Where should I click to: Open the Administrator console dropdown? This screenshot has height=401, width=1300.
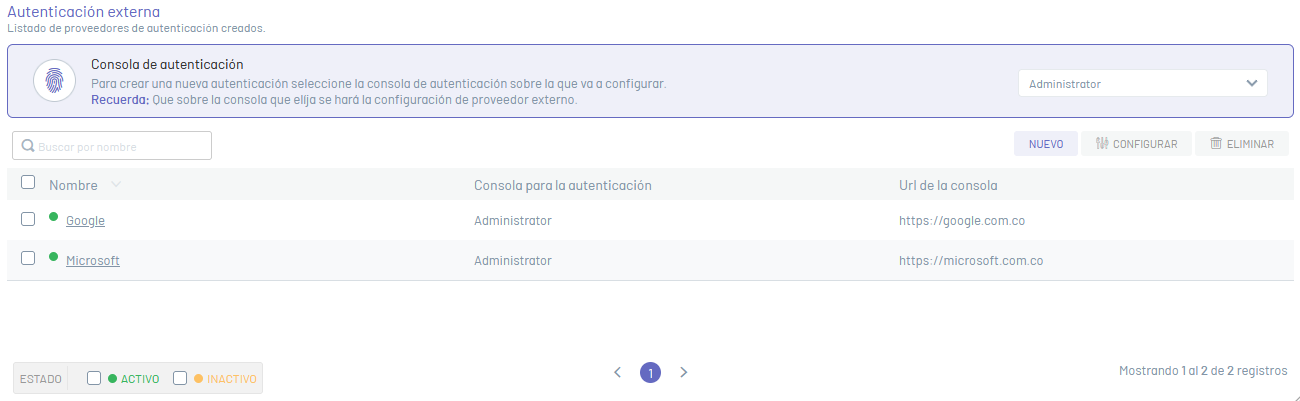(1143, 84)
